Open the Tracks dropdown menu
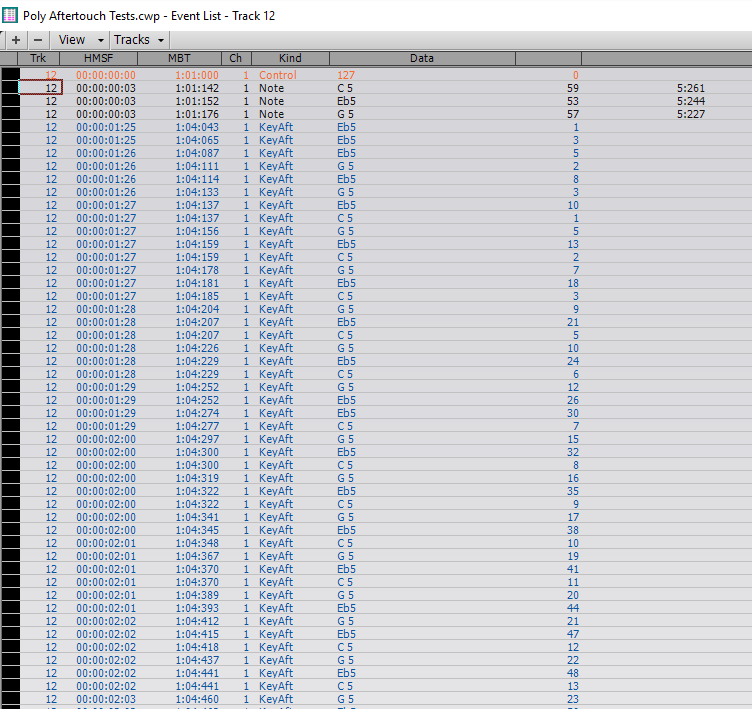The width and height of the screenshot is (752, 709). [138, 40]
